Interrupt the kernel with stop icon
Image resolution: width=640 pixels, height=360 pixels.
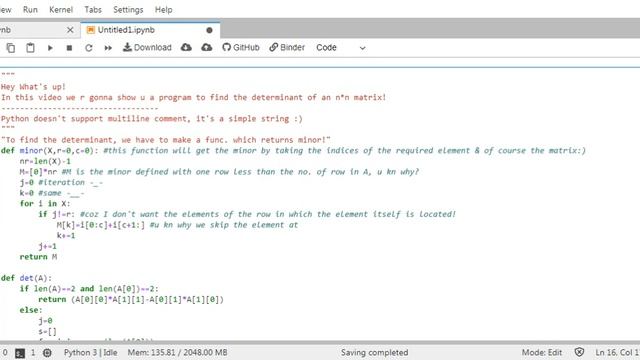(69, 48)
